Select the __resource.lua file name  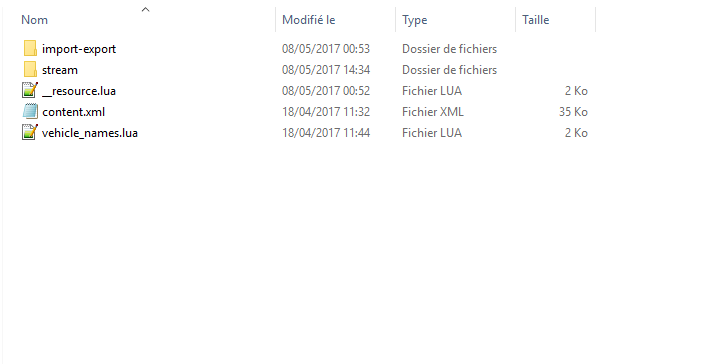click(79, 91)
